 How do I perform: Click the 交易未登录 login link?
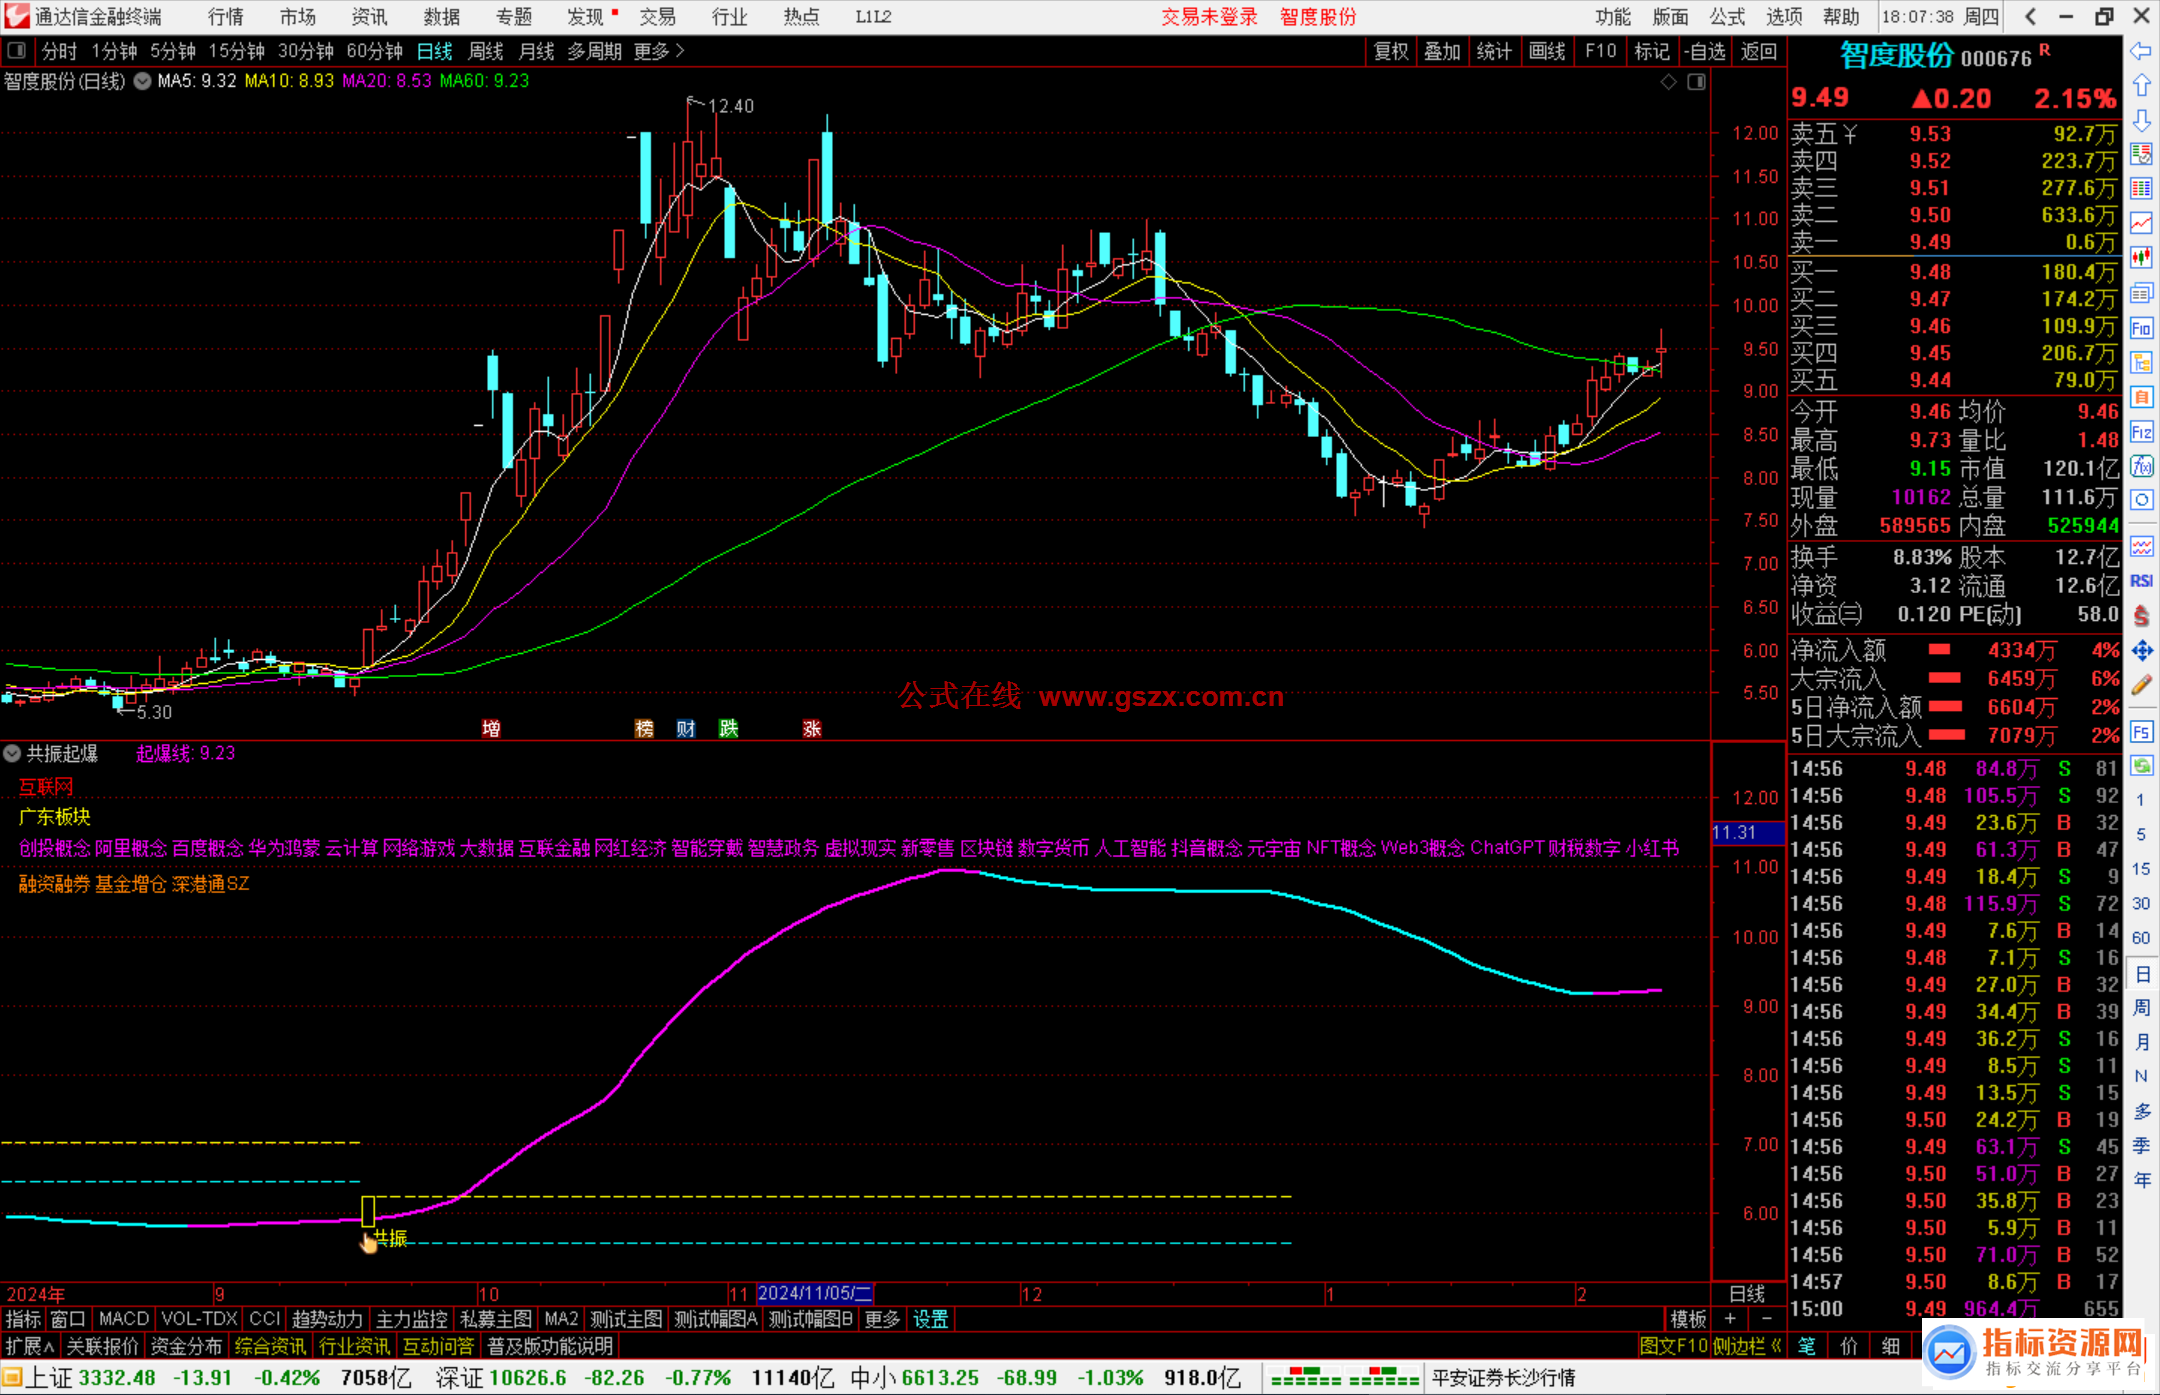(1209, 17)
